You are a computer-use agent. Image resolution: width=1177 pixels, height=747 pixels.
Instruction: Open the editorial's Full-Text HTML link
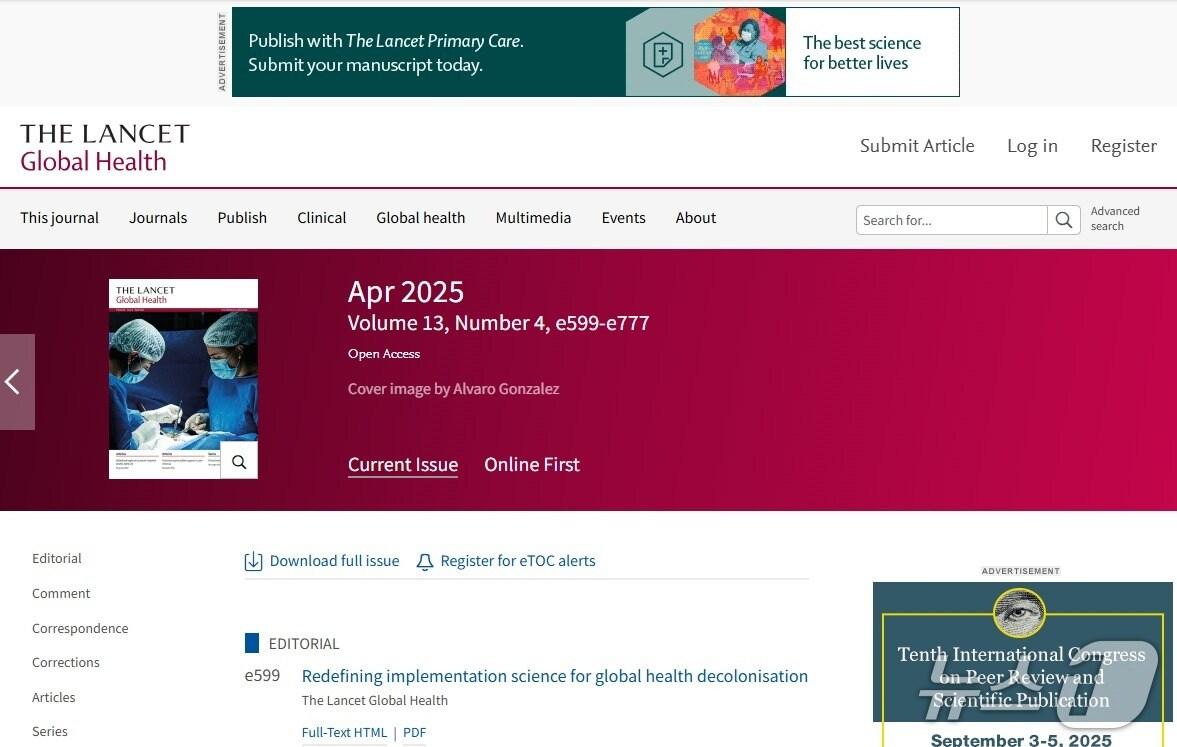343,733
